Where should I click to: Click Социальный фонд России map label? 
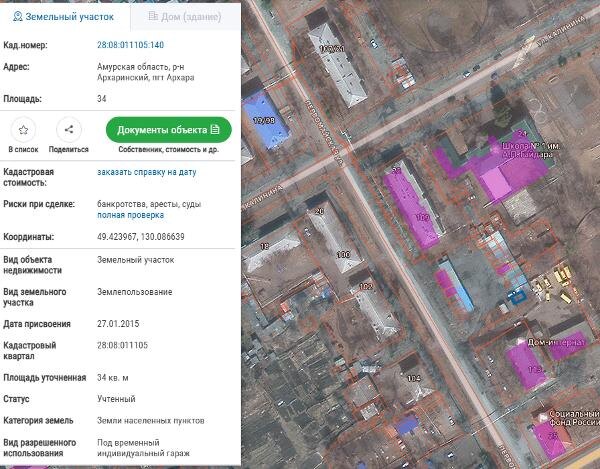pyautogui.click(x=574, y=418)
